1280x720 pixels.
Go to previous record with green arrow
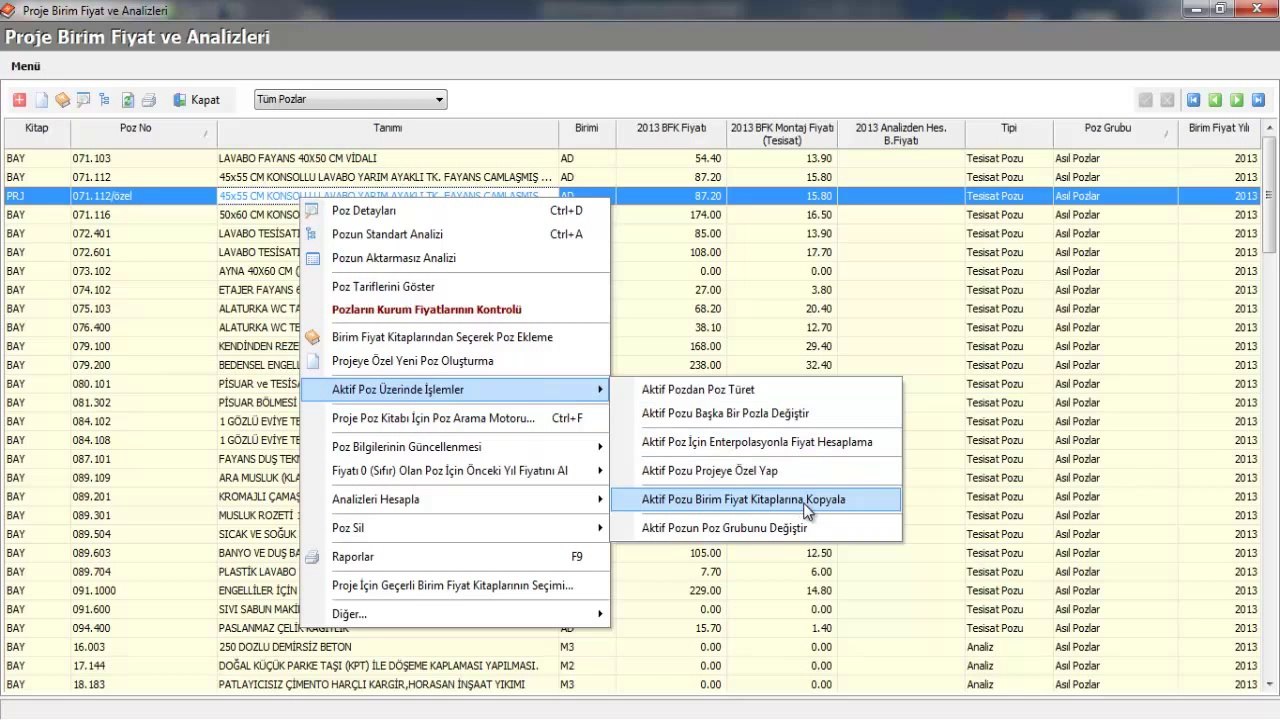coord(1215,100)
